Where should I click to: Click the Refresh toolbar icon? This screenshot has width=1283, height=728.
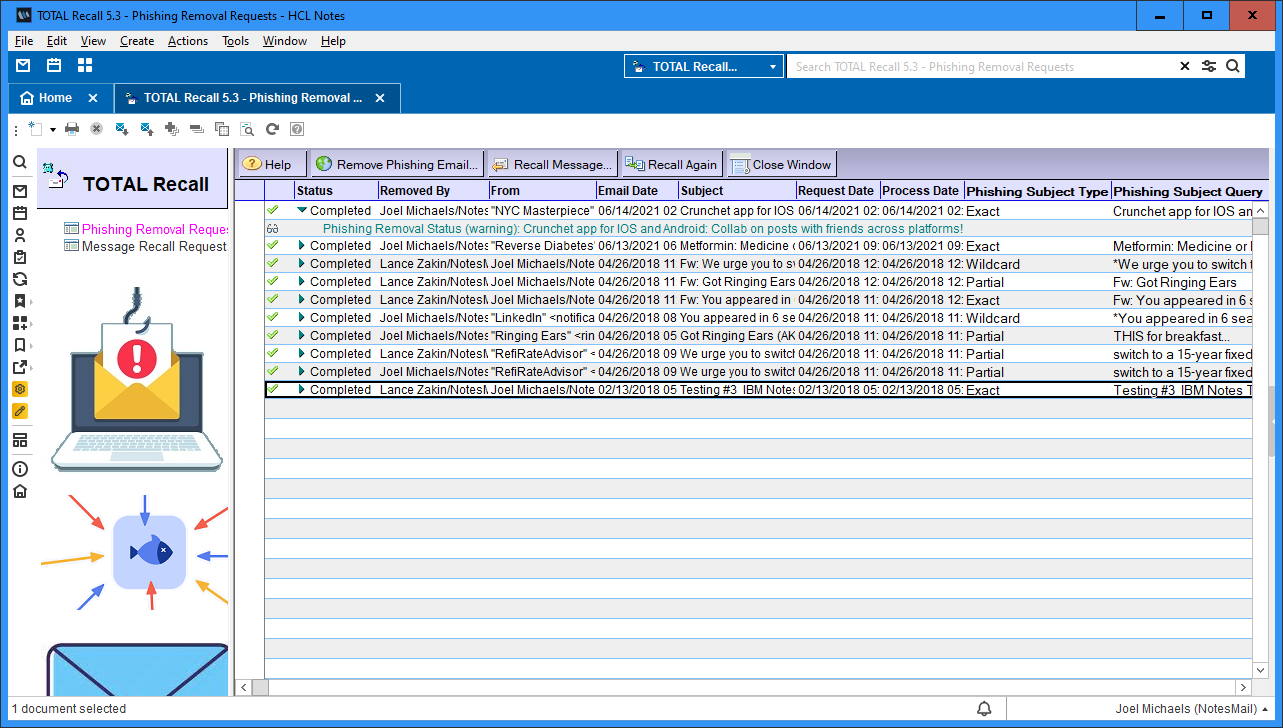pyautogui.click(x=272, y=129)
